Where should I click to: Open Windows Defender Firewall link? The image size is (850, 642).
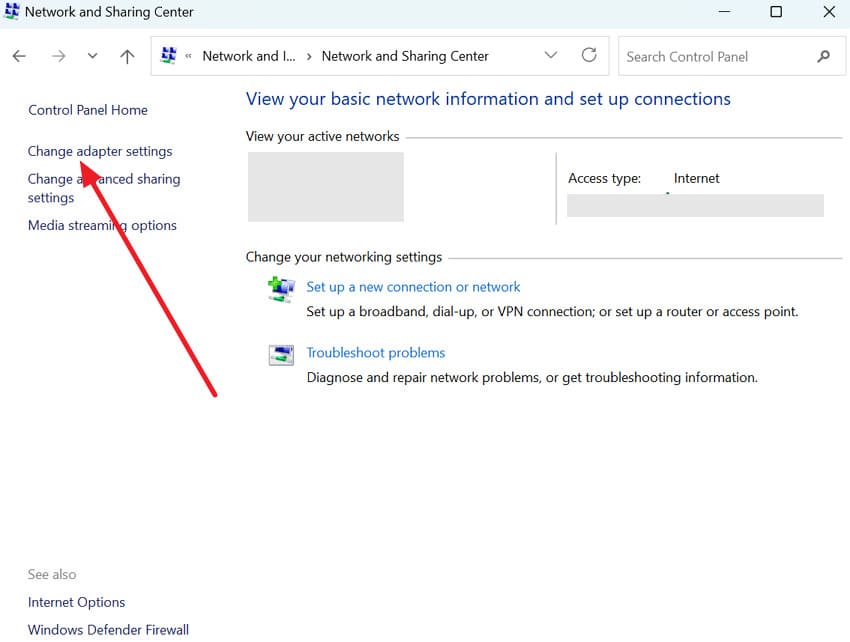click(108, 630)
